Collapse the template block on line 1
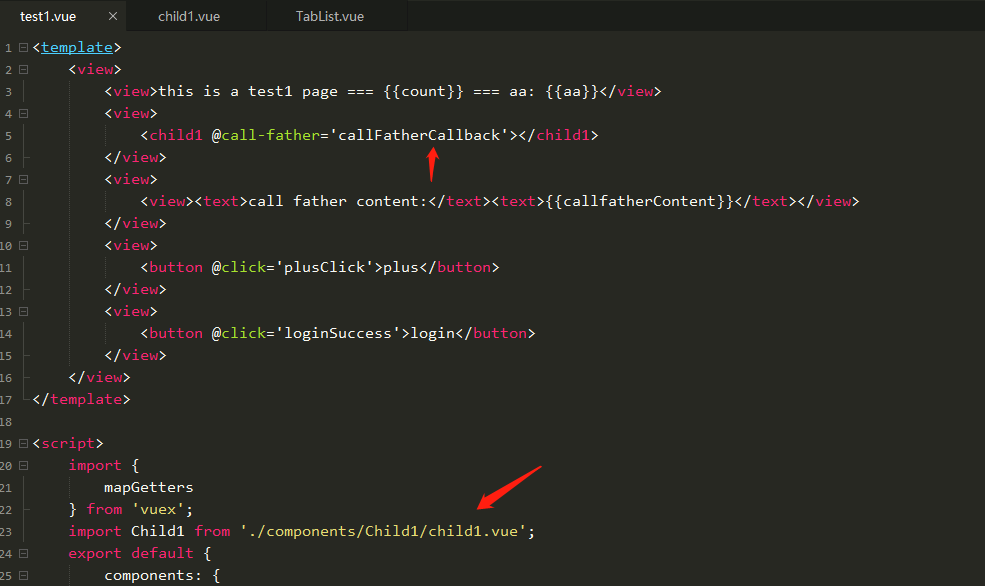This screenshot has width=985, height=586. coord(23,47)
